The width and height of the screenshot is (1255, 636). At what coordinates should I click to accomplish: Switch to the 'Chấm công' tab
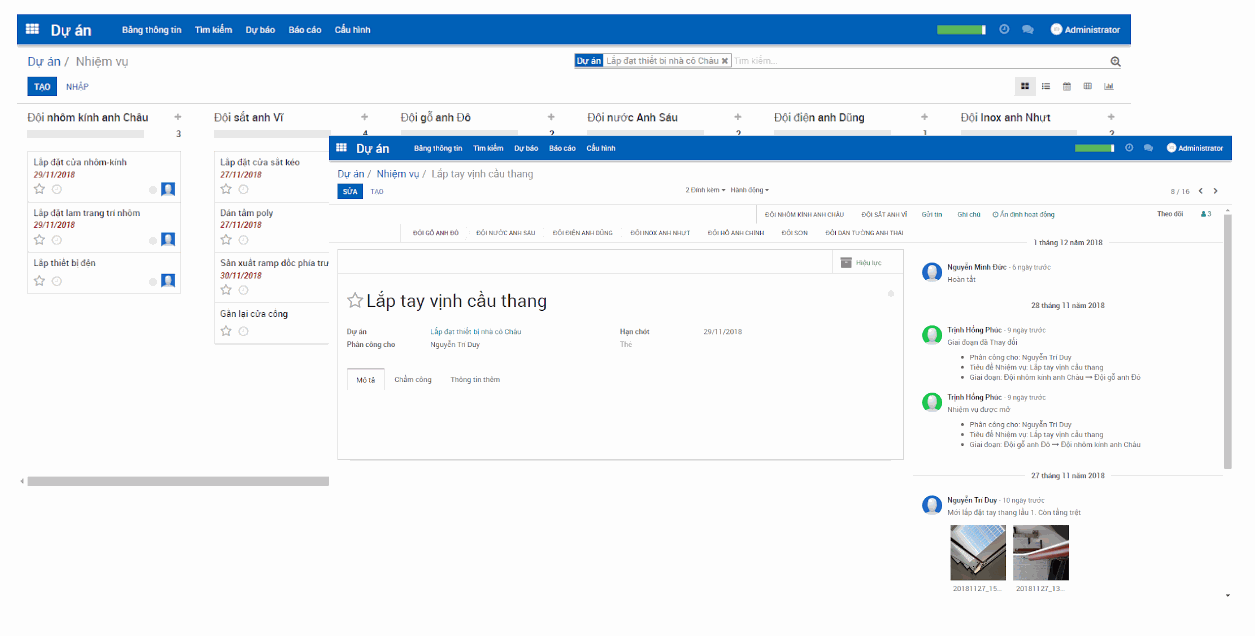[413, 379]
